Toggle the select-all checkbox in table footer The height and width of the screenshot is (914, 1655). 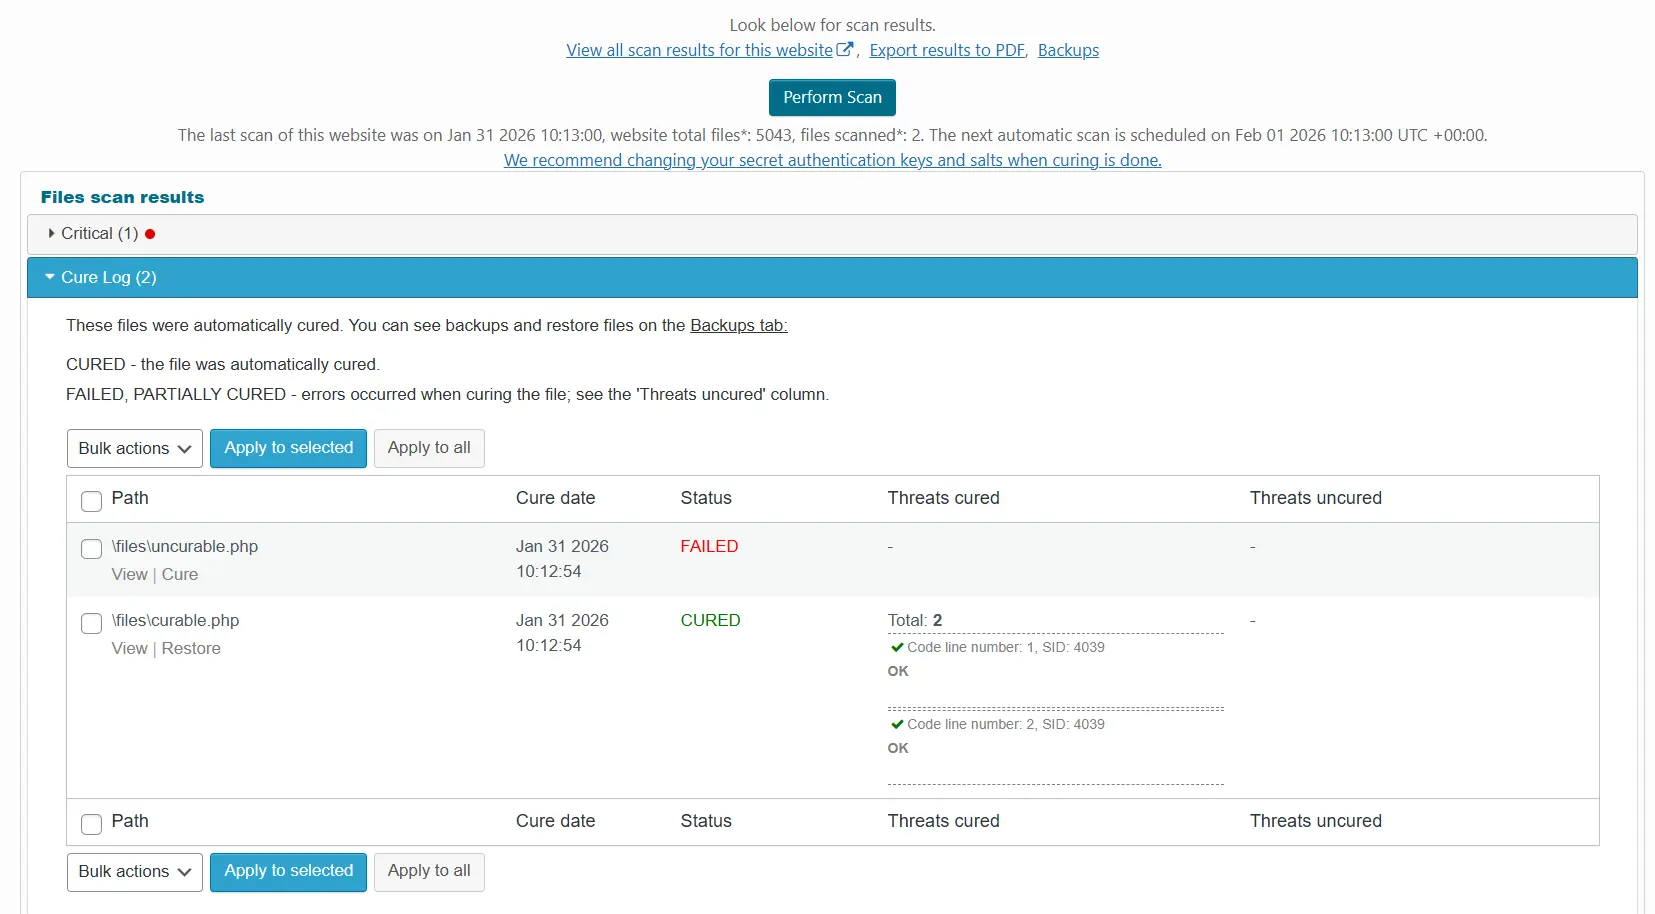point(91,823)
